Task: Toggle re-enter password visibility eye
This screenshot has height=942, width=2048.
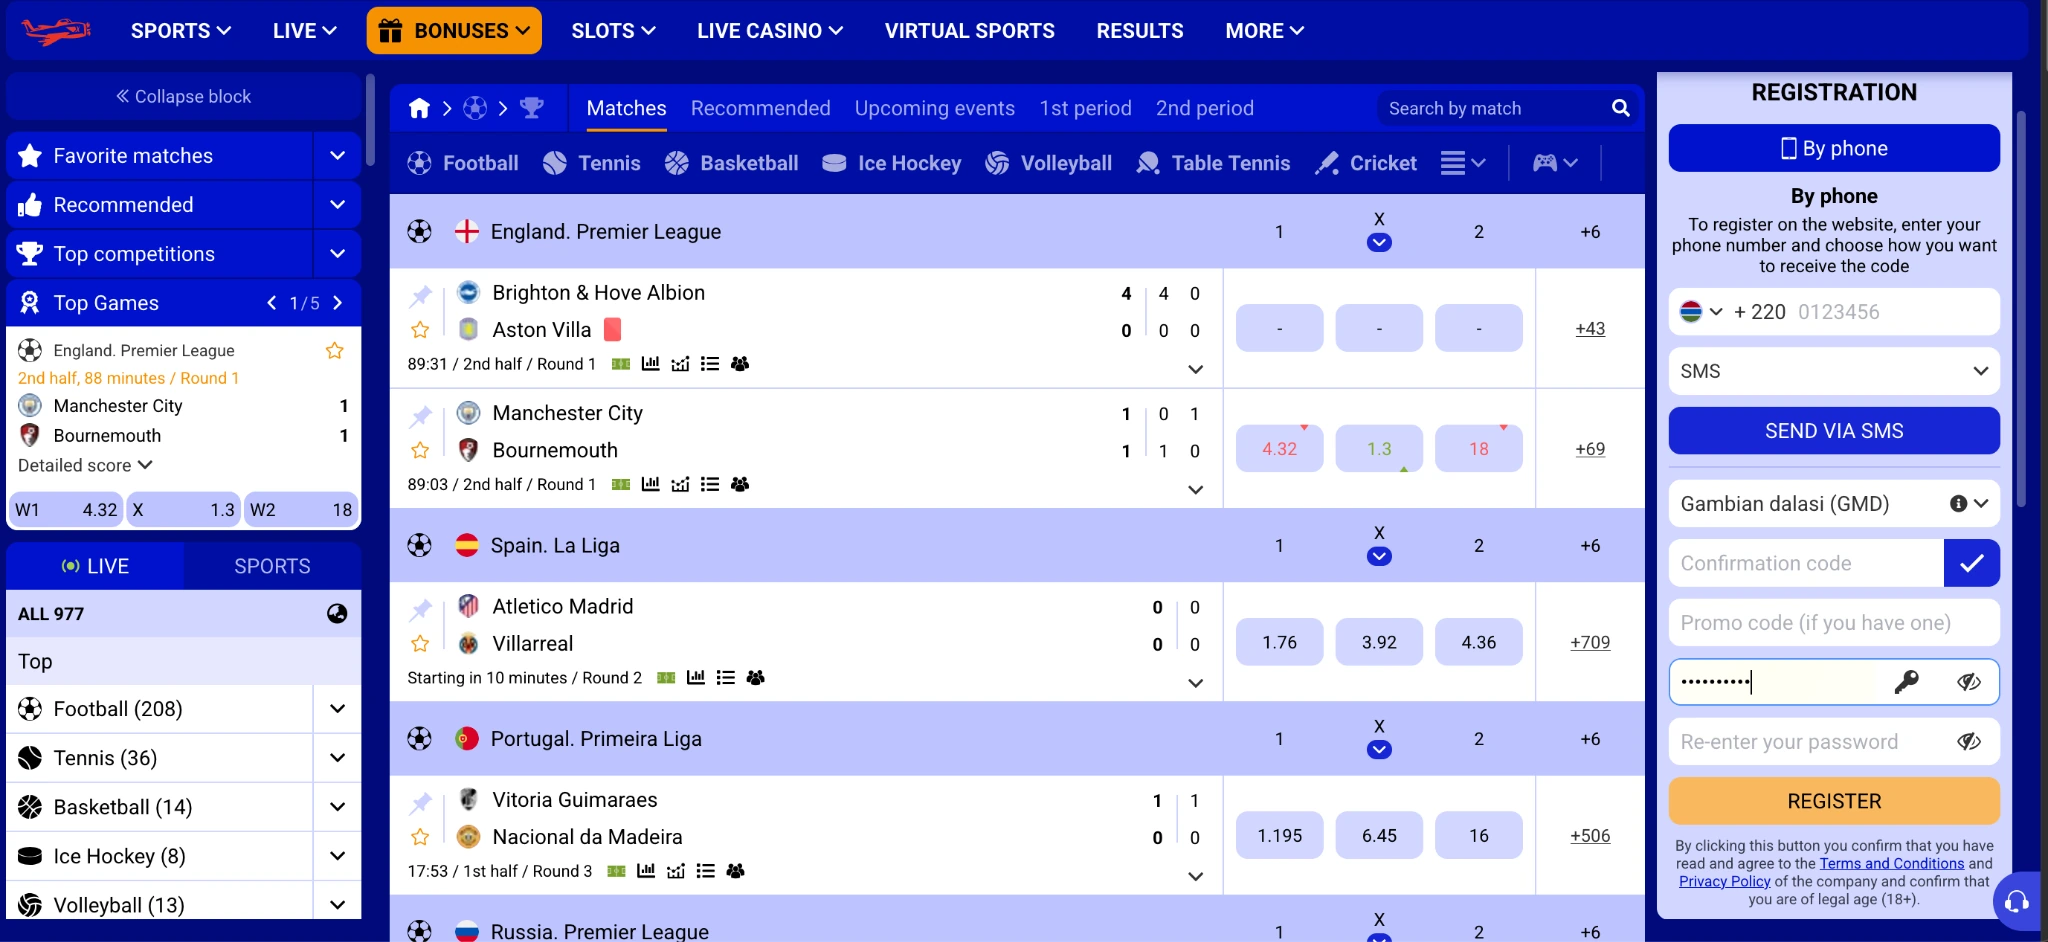Action: [x=1969, y=742]
